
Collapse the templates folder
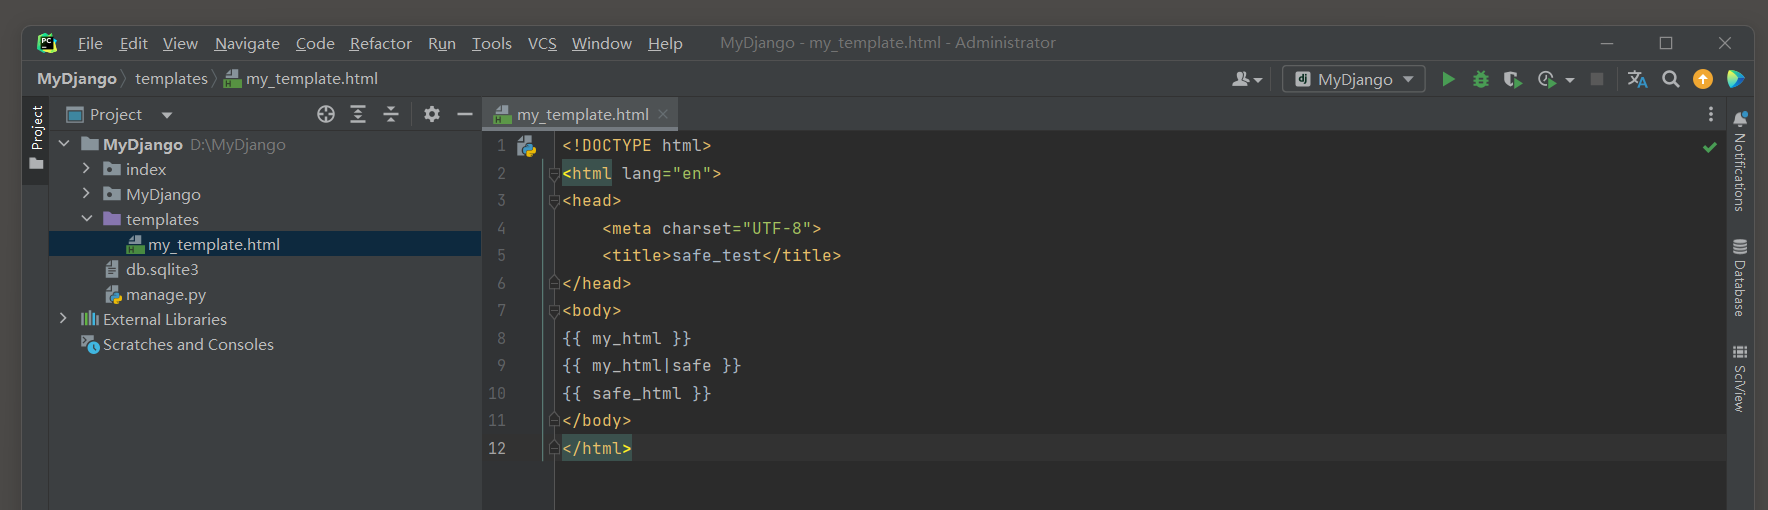[86, 219]
